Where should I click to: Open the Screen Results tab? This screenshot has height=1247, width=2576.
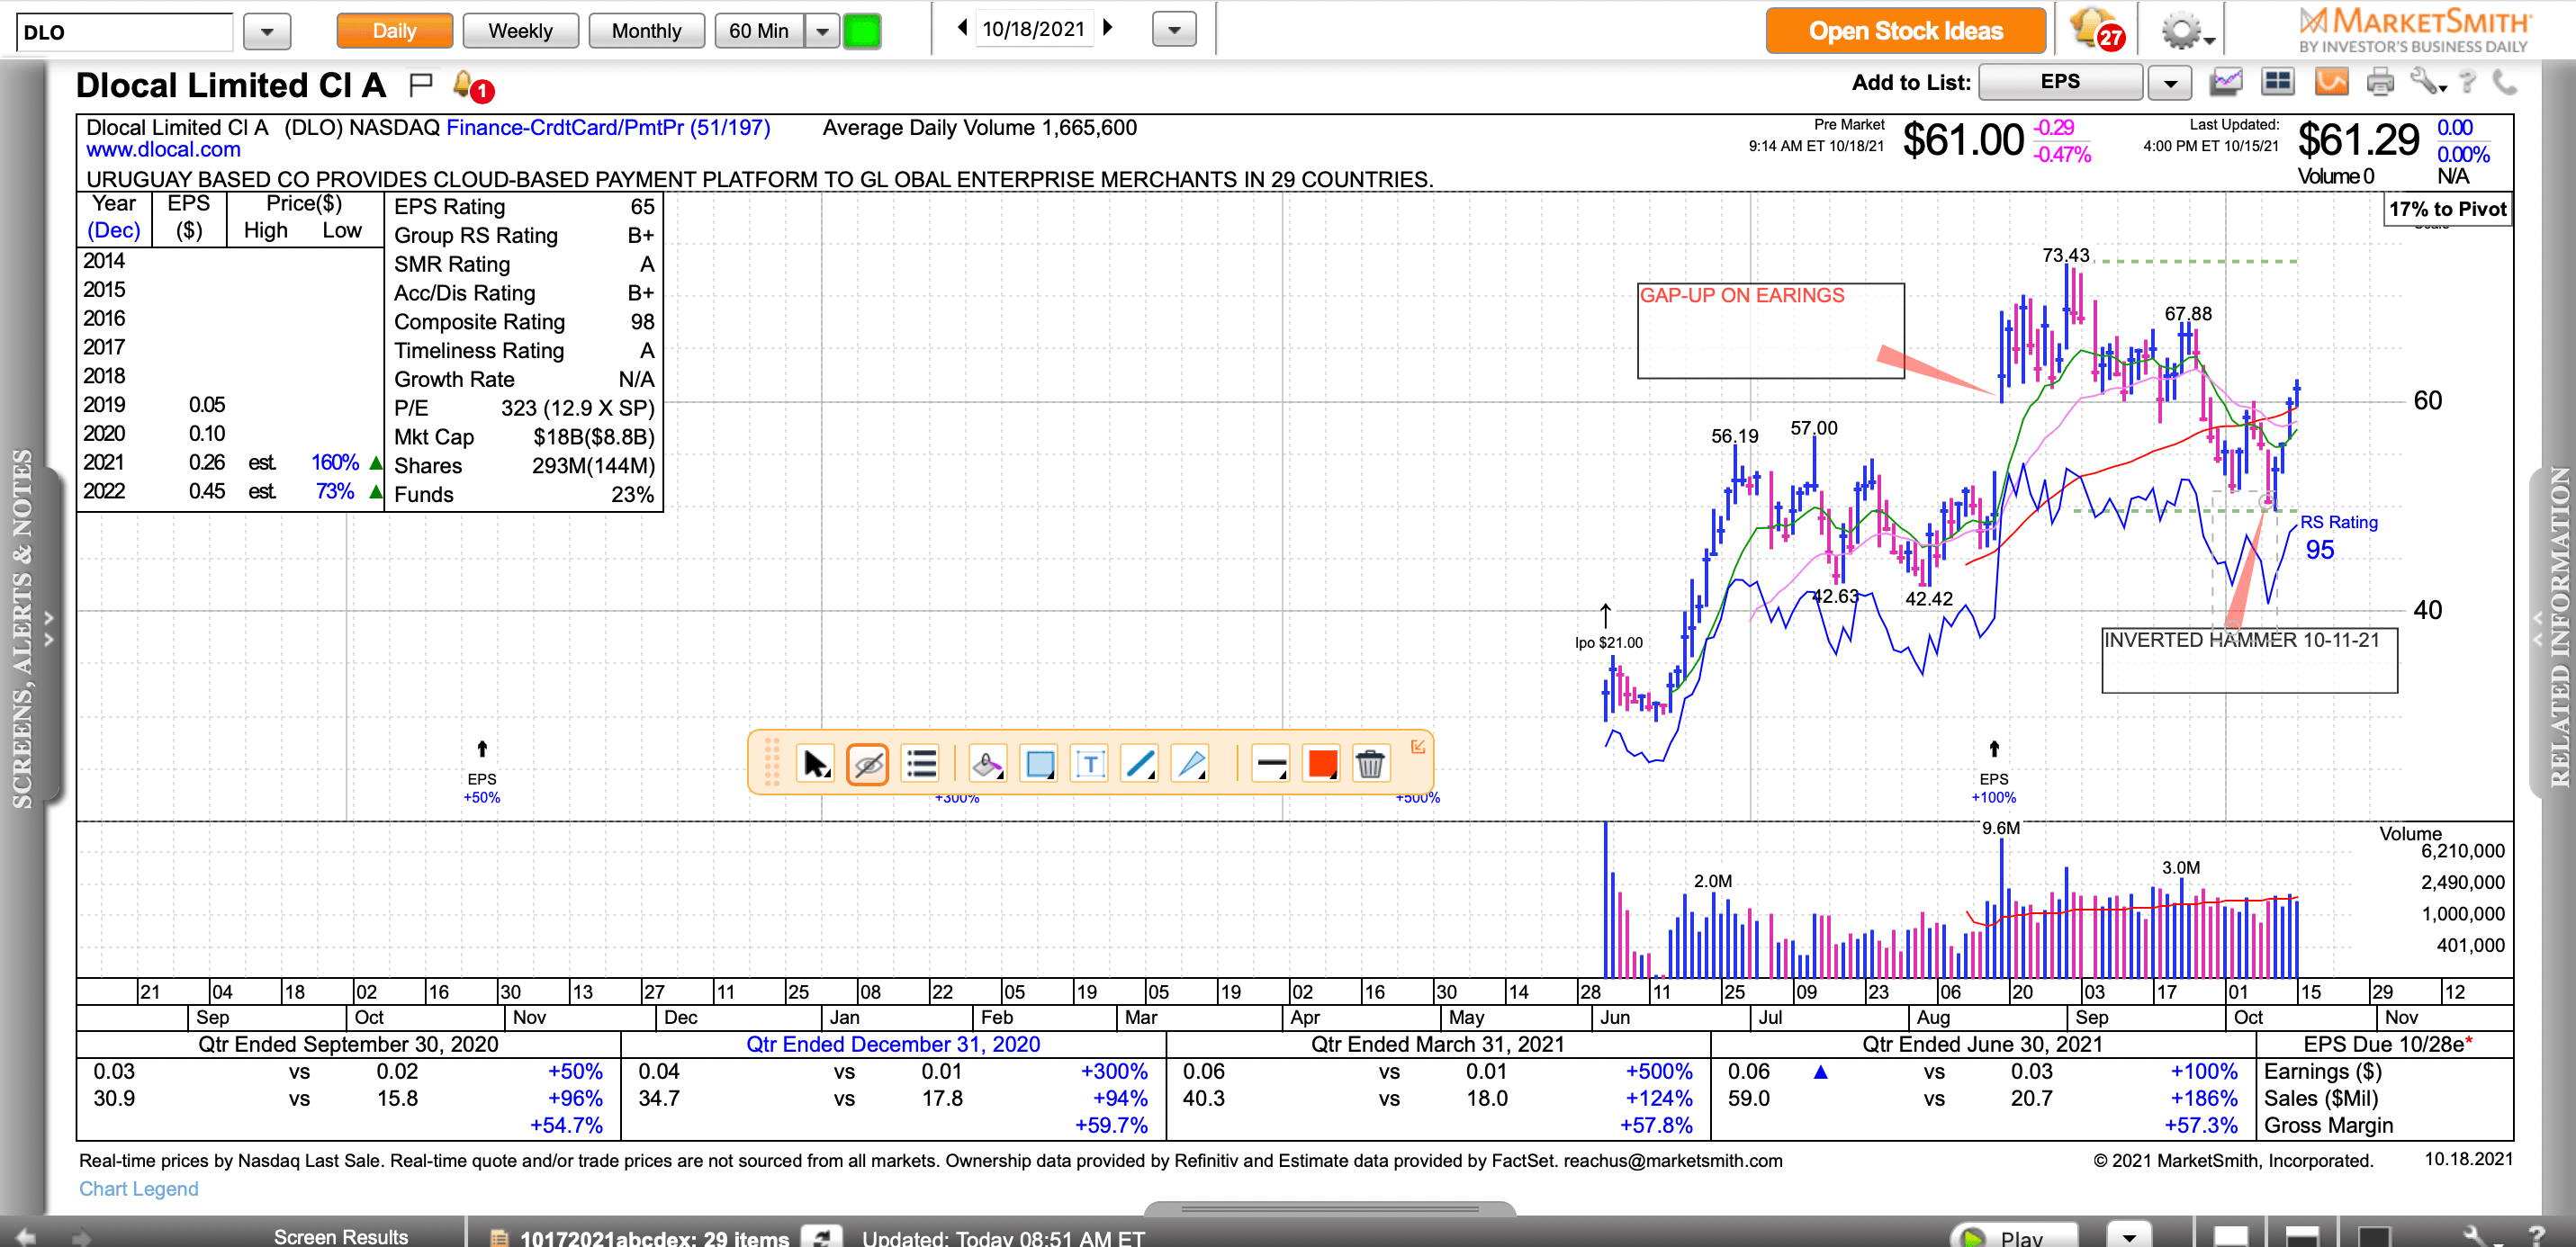click(340, 1236)
